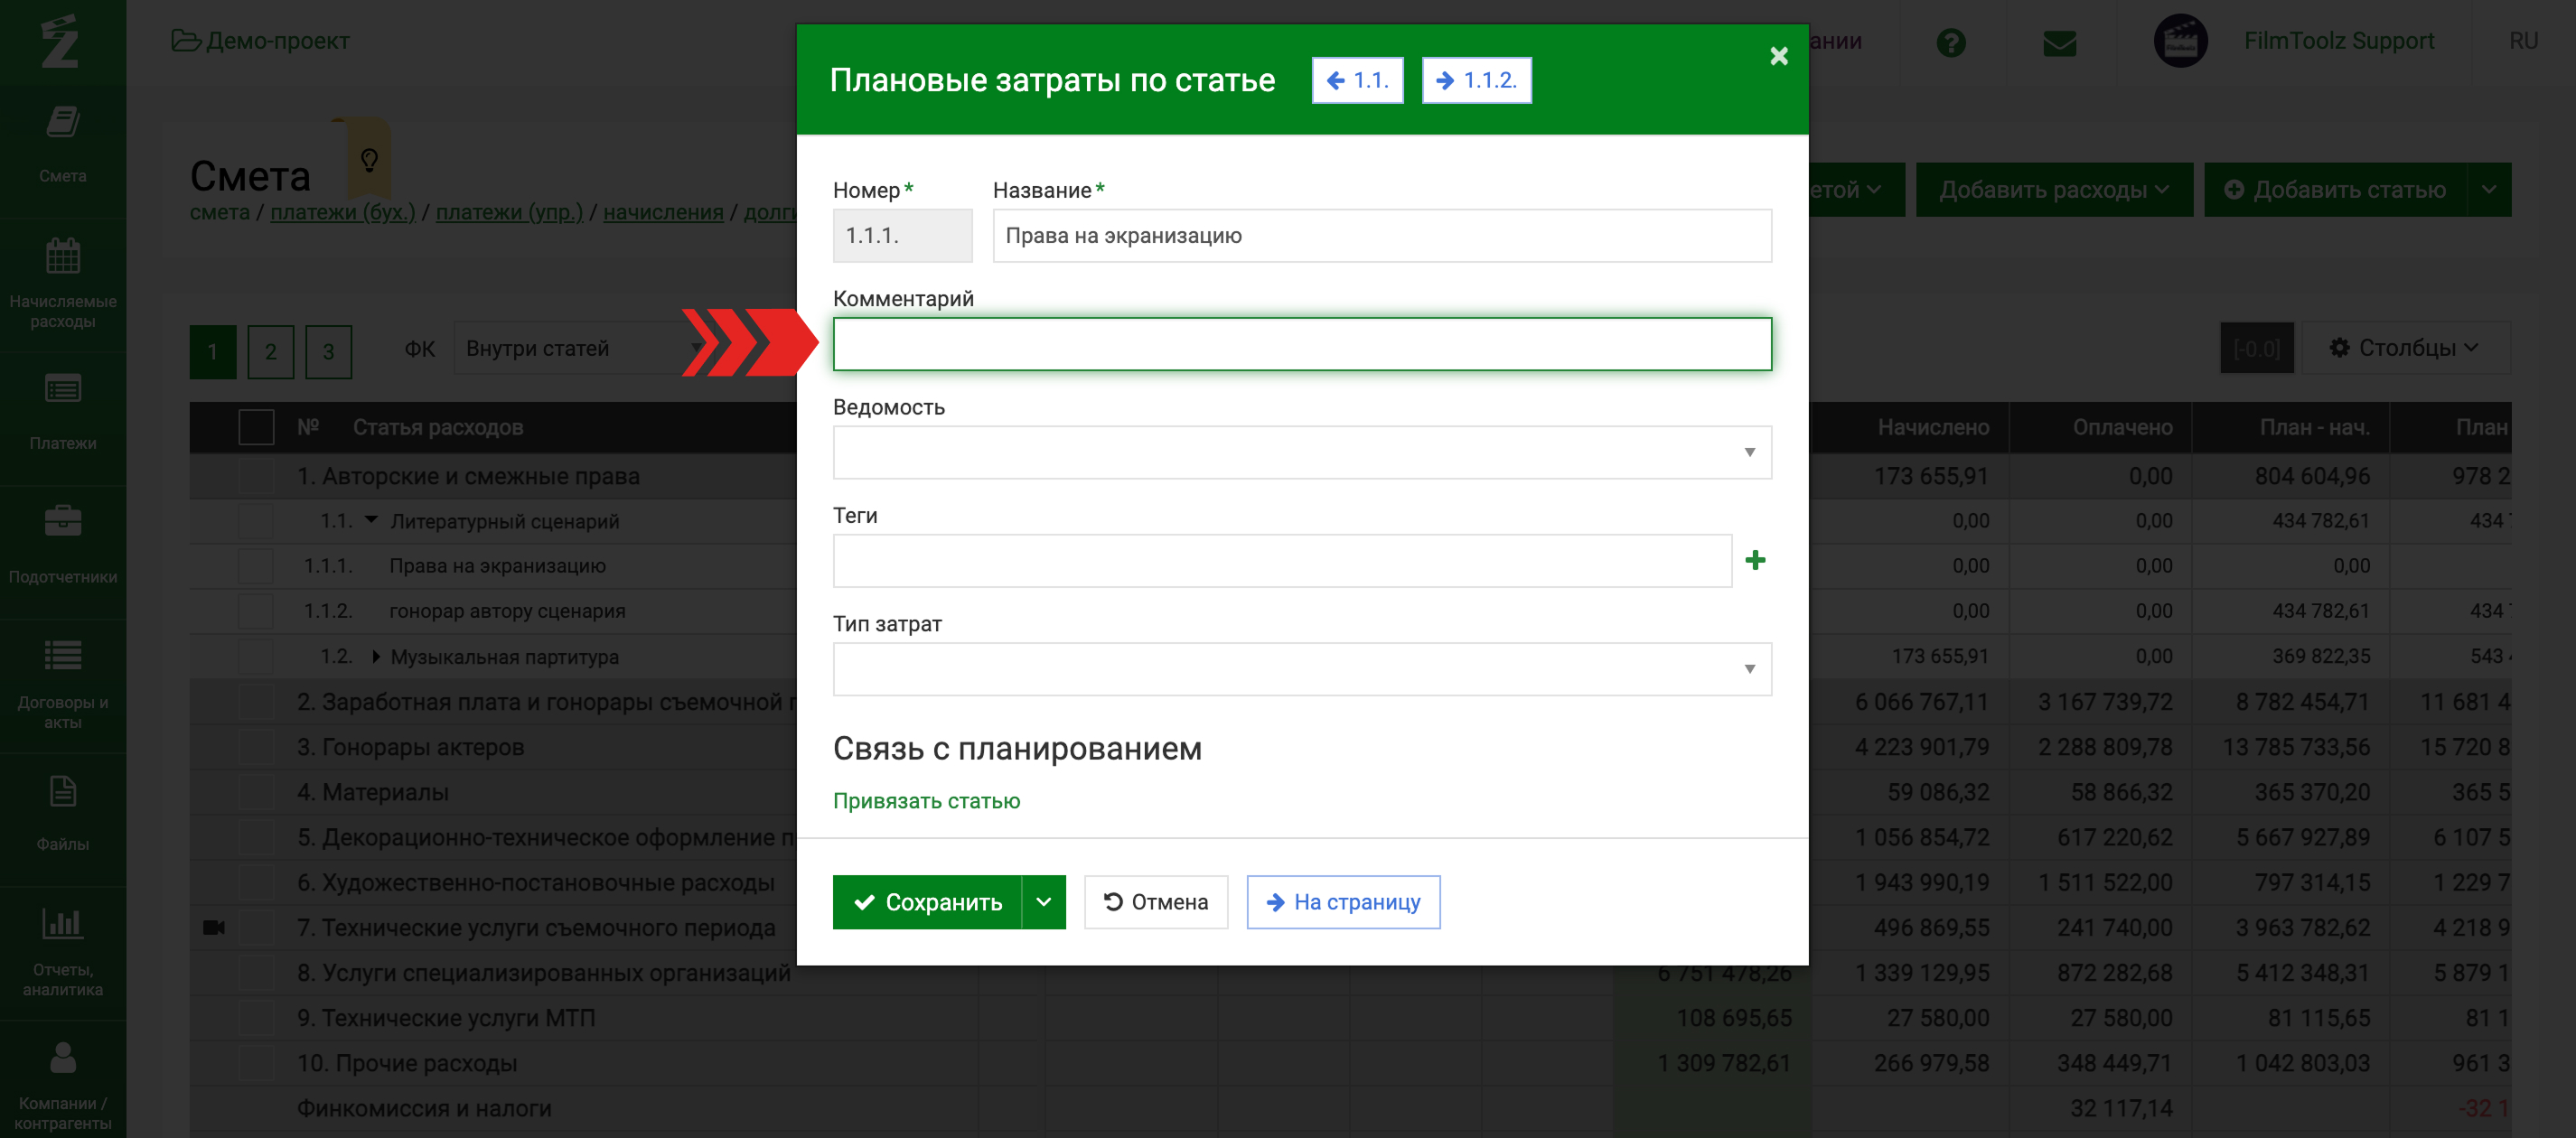Image resolution: width=2576 pixels, height=1138 pixels.
Task: Open the Сохранить options arrow
Action: click(x=1043, y=902)
